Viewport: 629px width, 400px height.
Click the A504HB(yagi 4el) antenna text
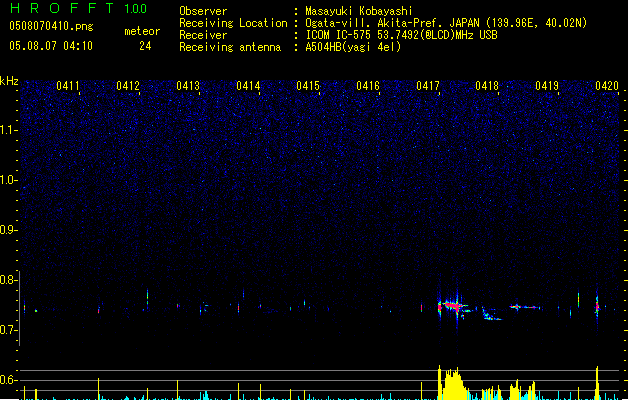pos(353,47)
